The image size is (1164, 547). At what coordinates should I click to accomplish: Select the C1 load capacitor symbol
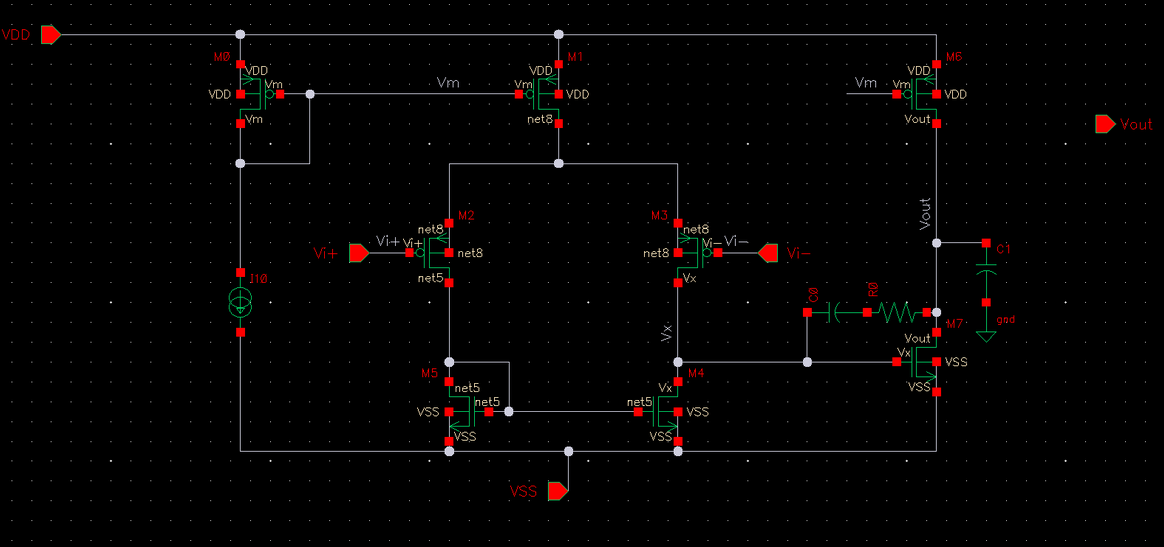pyautogui.click(x=986, y=272)
